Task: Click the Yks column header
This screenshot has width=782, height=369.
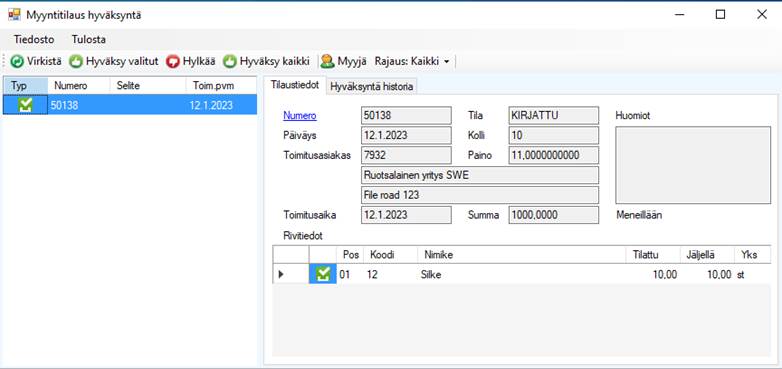Action: pos(752,255)
